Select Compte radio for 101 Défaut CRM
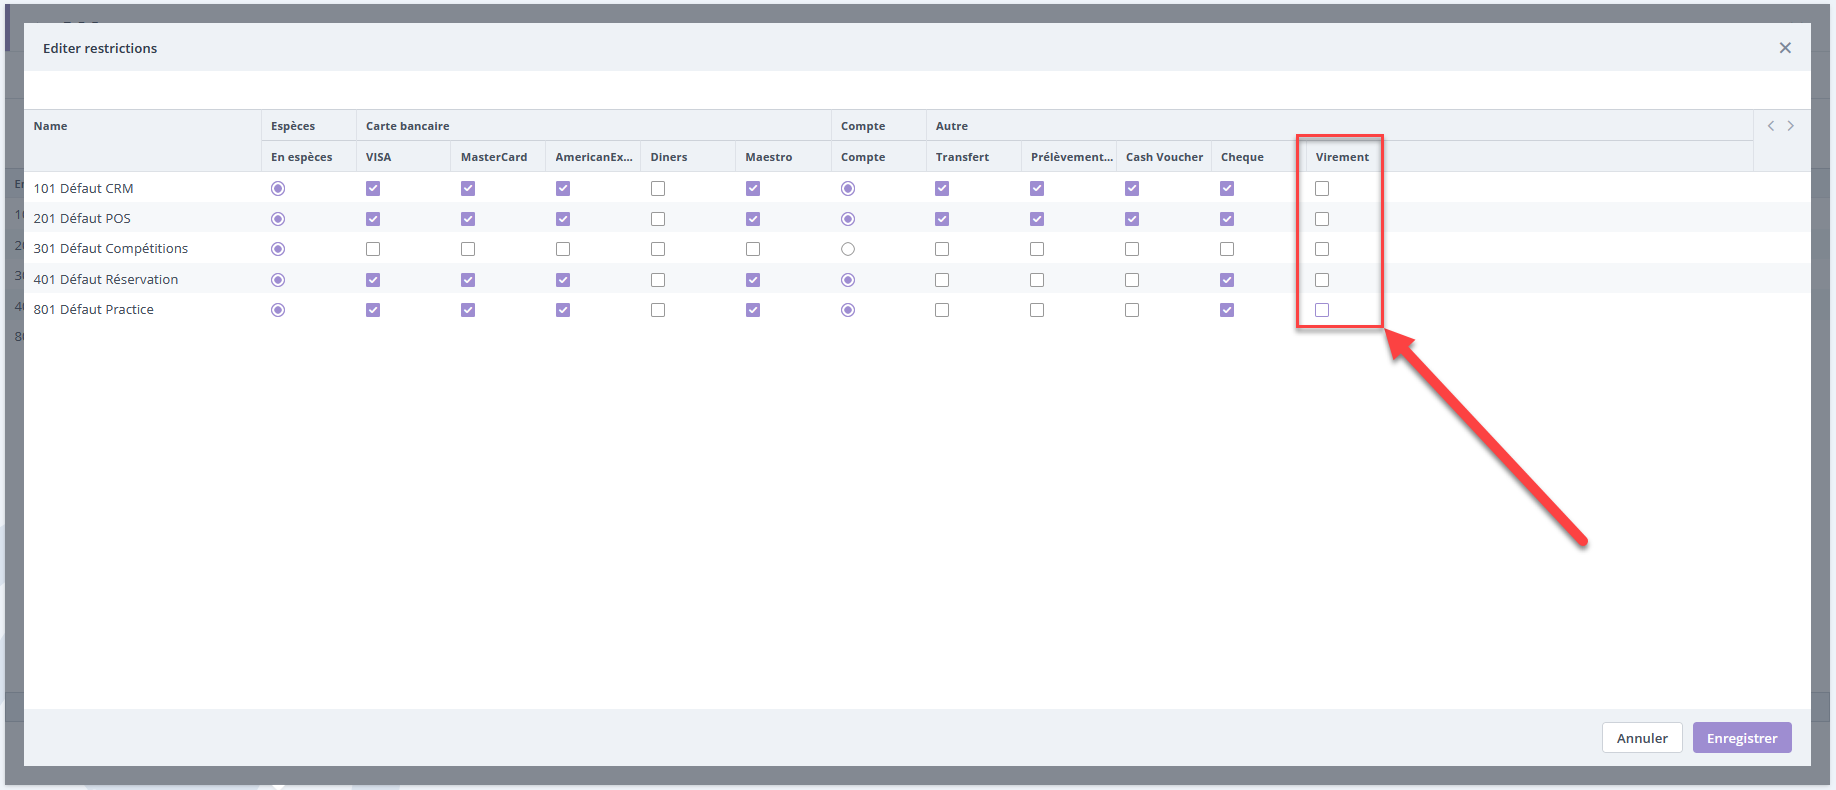Viewport: 1836px width, 790px height. [x=848, y=188]
